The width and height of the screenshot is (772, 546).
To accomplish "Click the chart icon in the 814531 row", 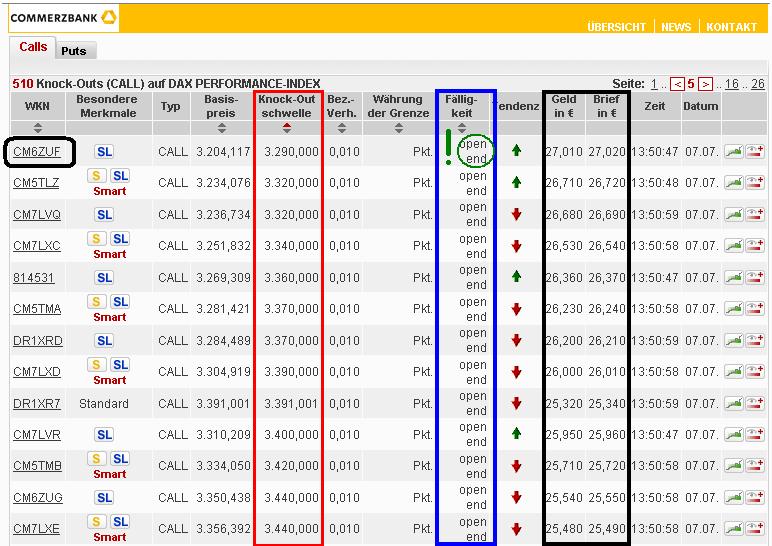I will click(733, 277).
